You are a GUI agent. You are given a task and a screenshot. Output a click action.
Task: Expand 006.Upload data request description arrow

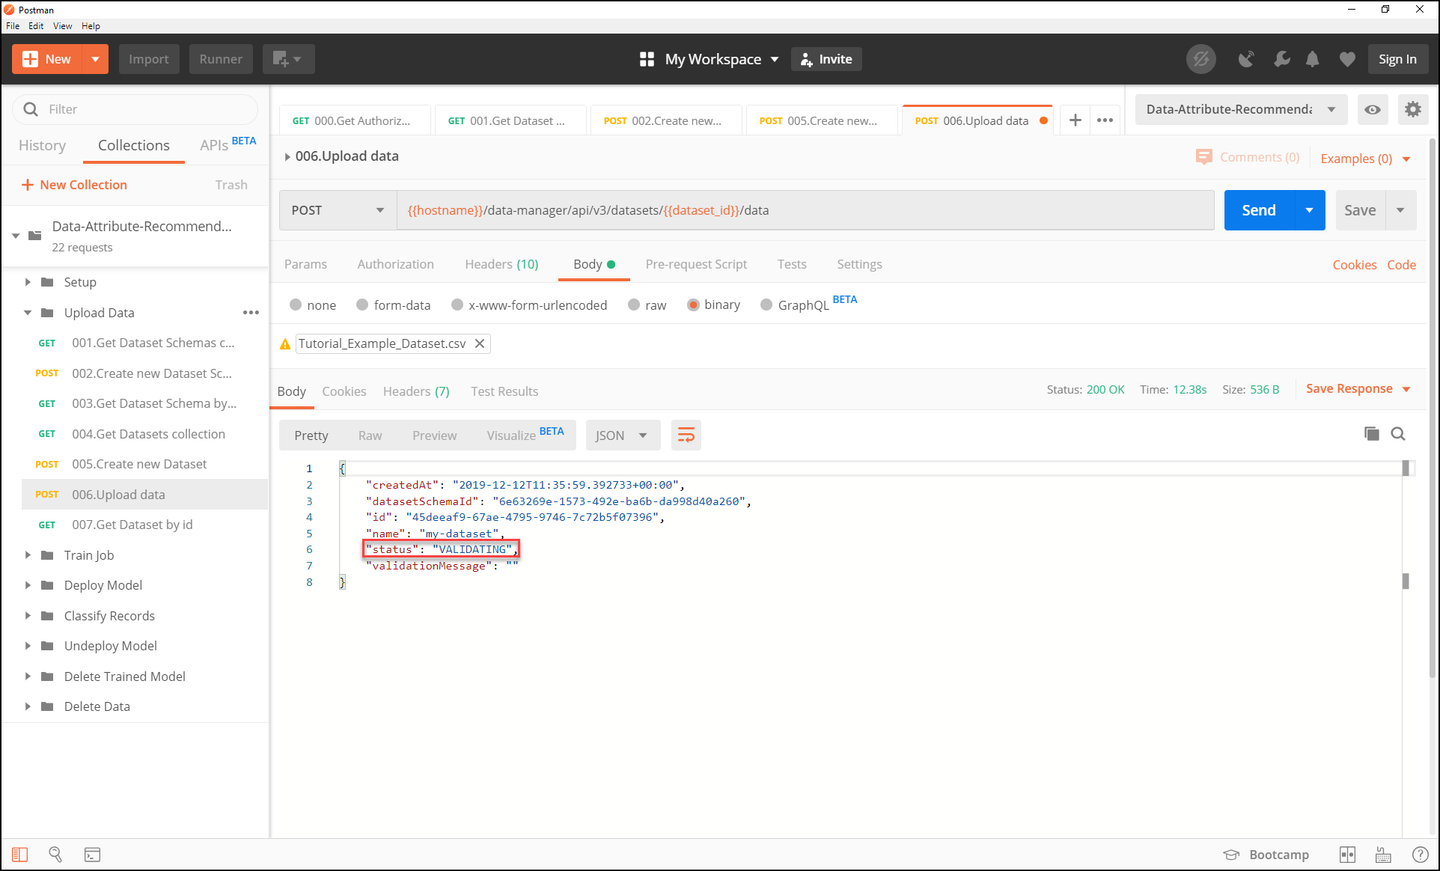tap(287, 156)
